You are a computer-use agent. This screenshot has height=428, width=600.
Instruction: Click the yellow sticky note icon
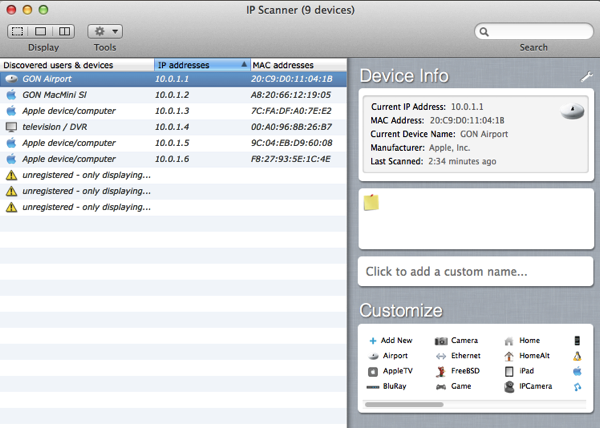click(371, 202)
